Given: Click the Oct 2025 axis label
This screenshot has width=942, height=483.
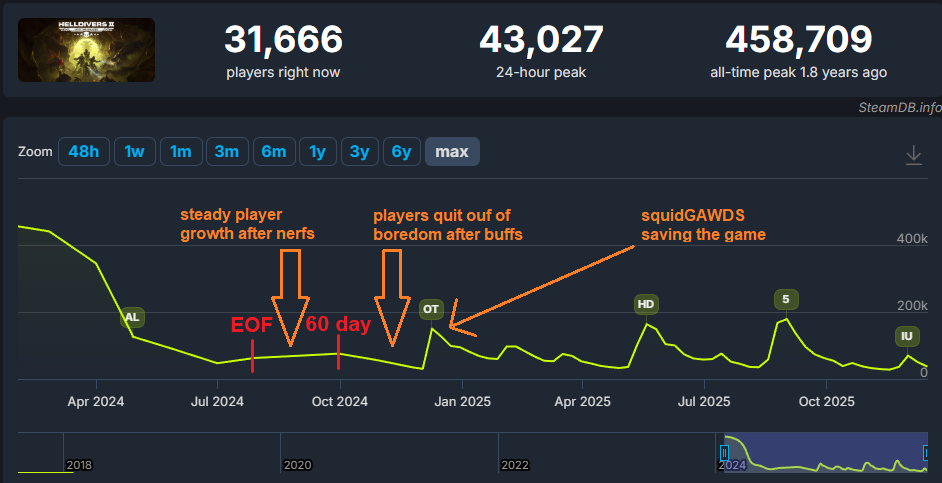Looking at the screenshot, I should 827,401.
